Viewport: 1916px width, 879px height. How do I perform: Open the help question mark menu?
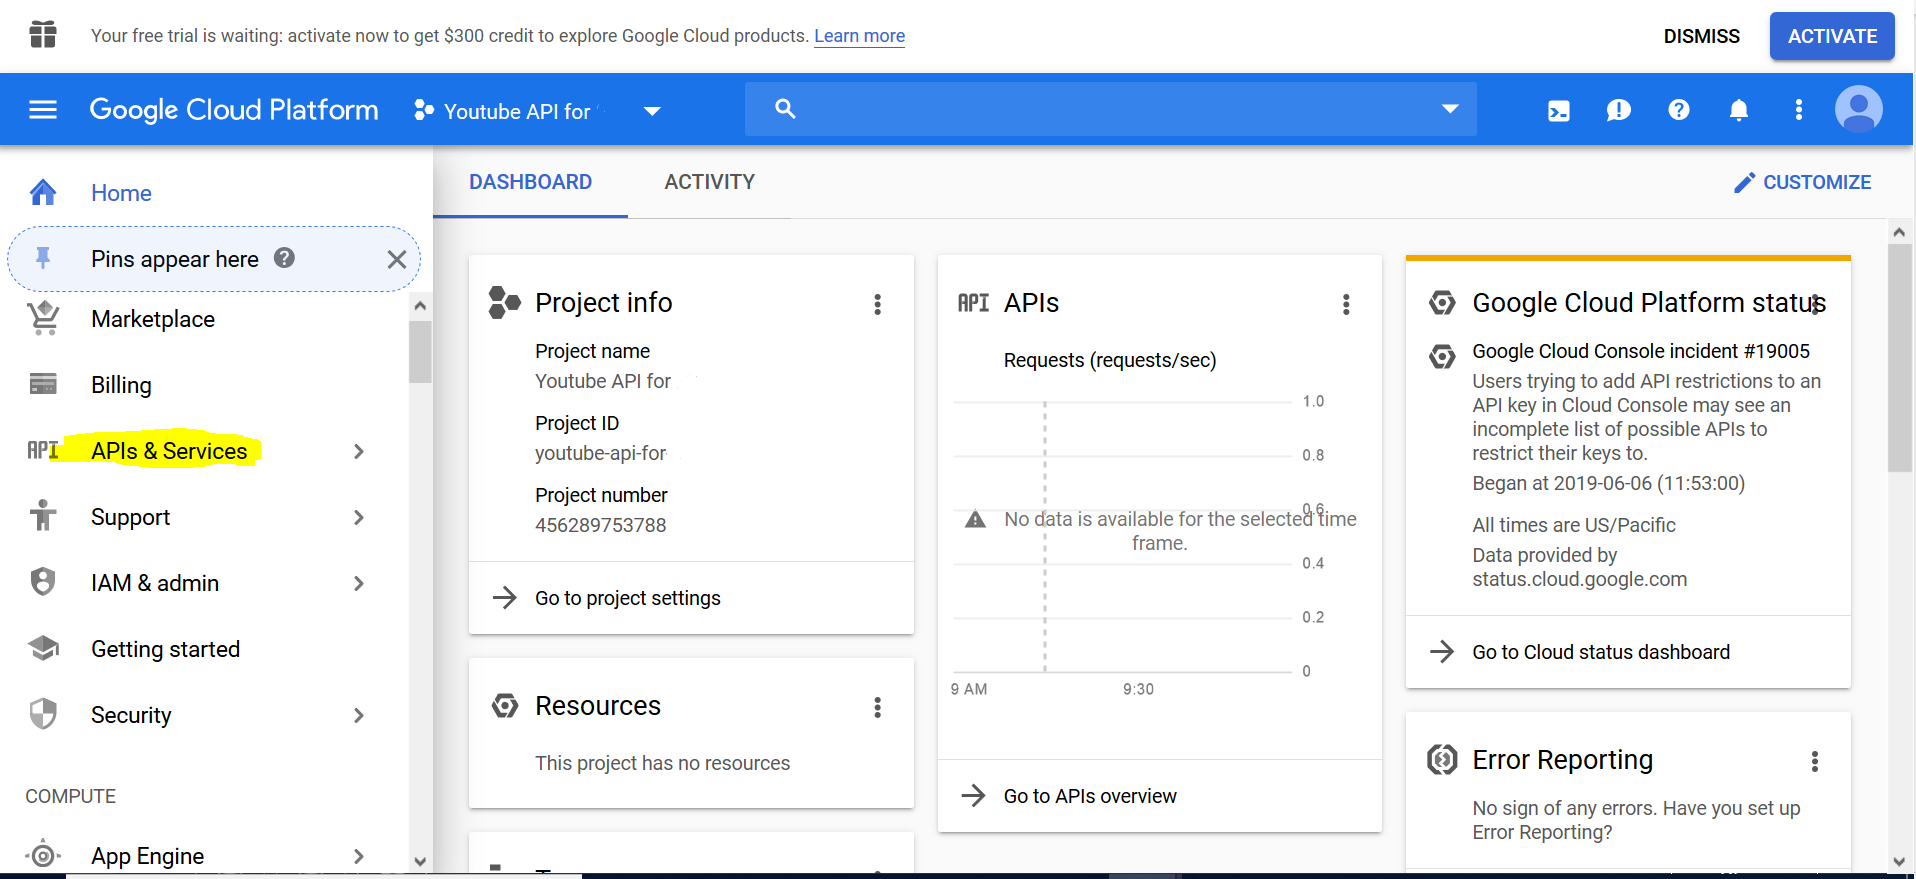pos(1678,110)
